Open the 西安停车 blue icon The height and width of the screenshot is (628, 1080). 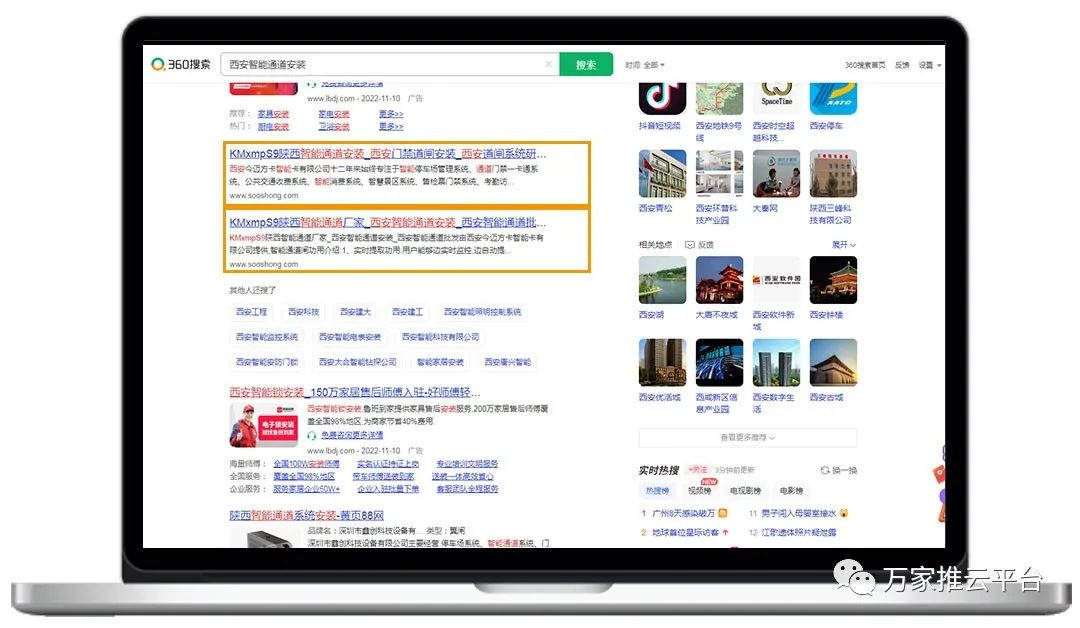[x=832, y=95]
